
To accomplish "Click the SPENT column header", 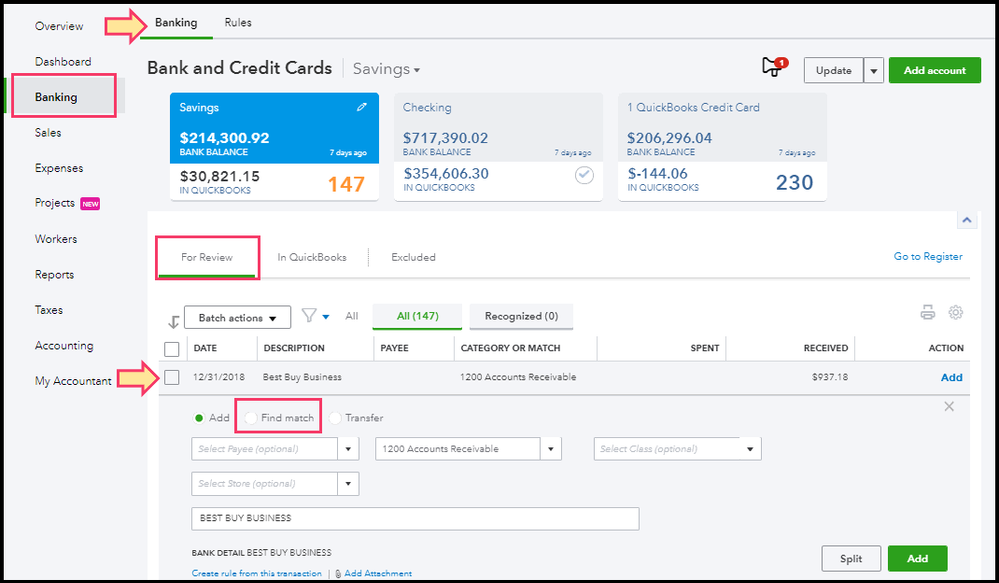I will pyautogui.click(x=705, y=348).
